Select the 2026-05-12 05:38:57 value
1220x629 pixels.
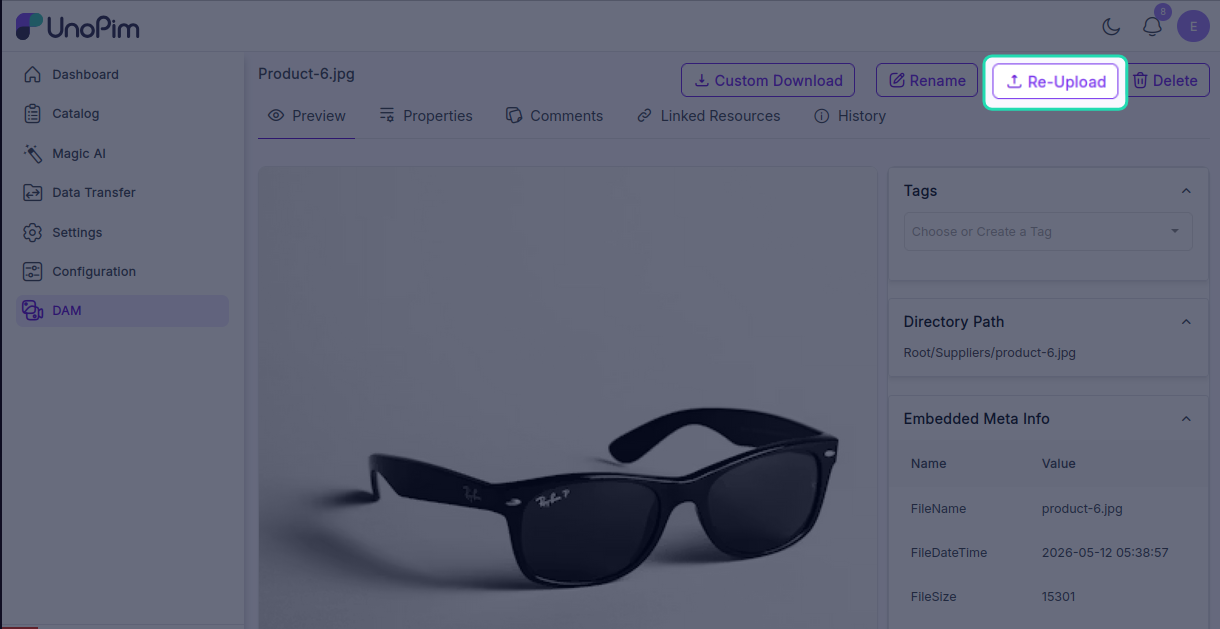pyautogui.click(x=1105, y=553)
